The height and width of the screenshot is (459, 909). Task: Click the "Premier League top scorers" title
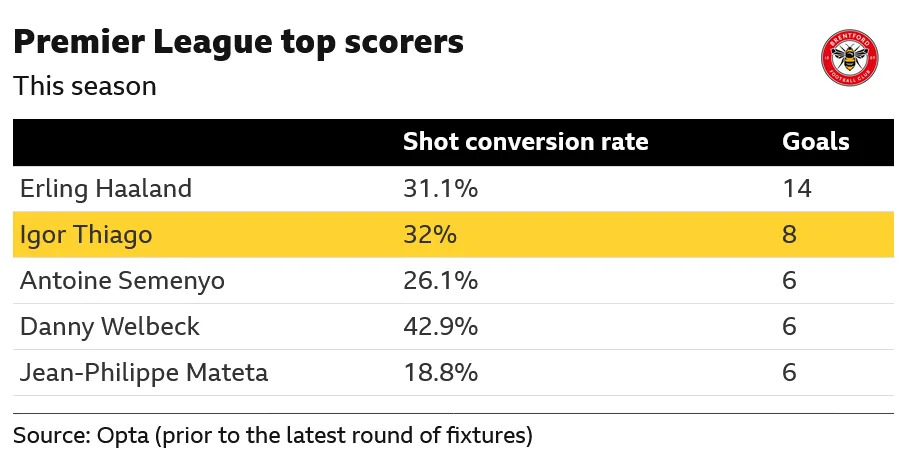pyautogui.click(x=238, y=43)
